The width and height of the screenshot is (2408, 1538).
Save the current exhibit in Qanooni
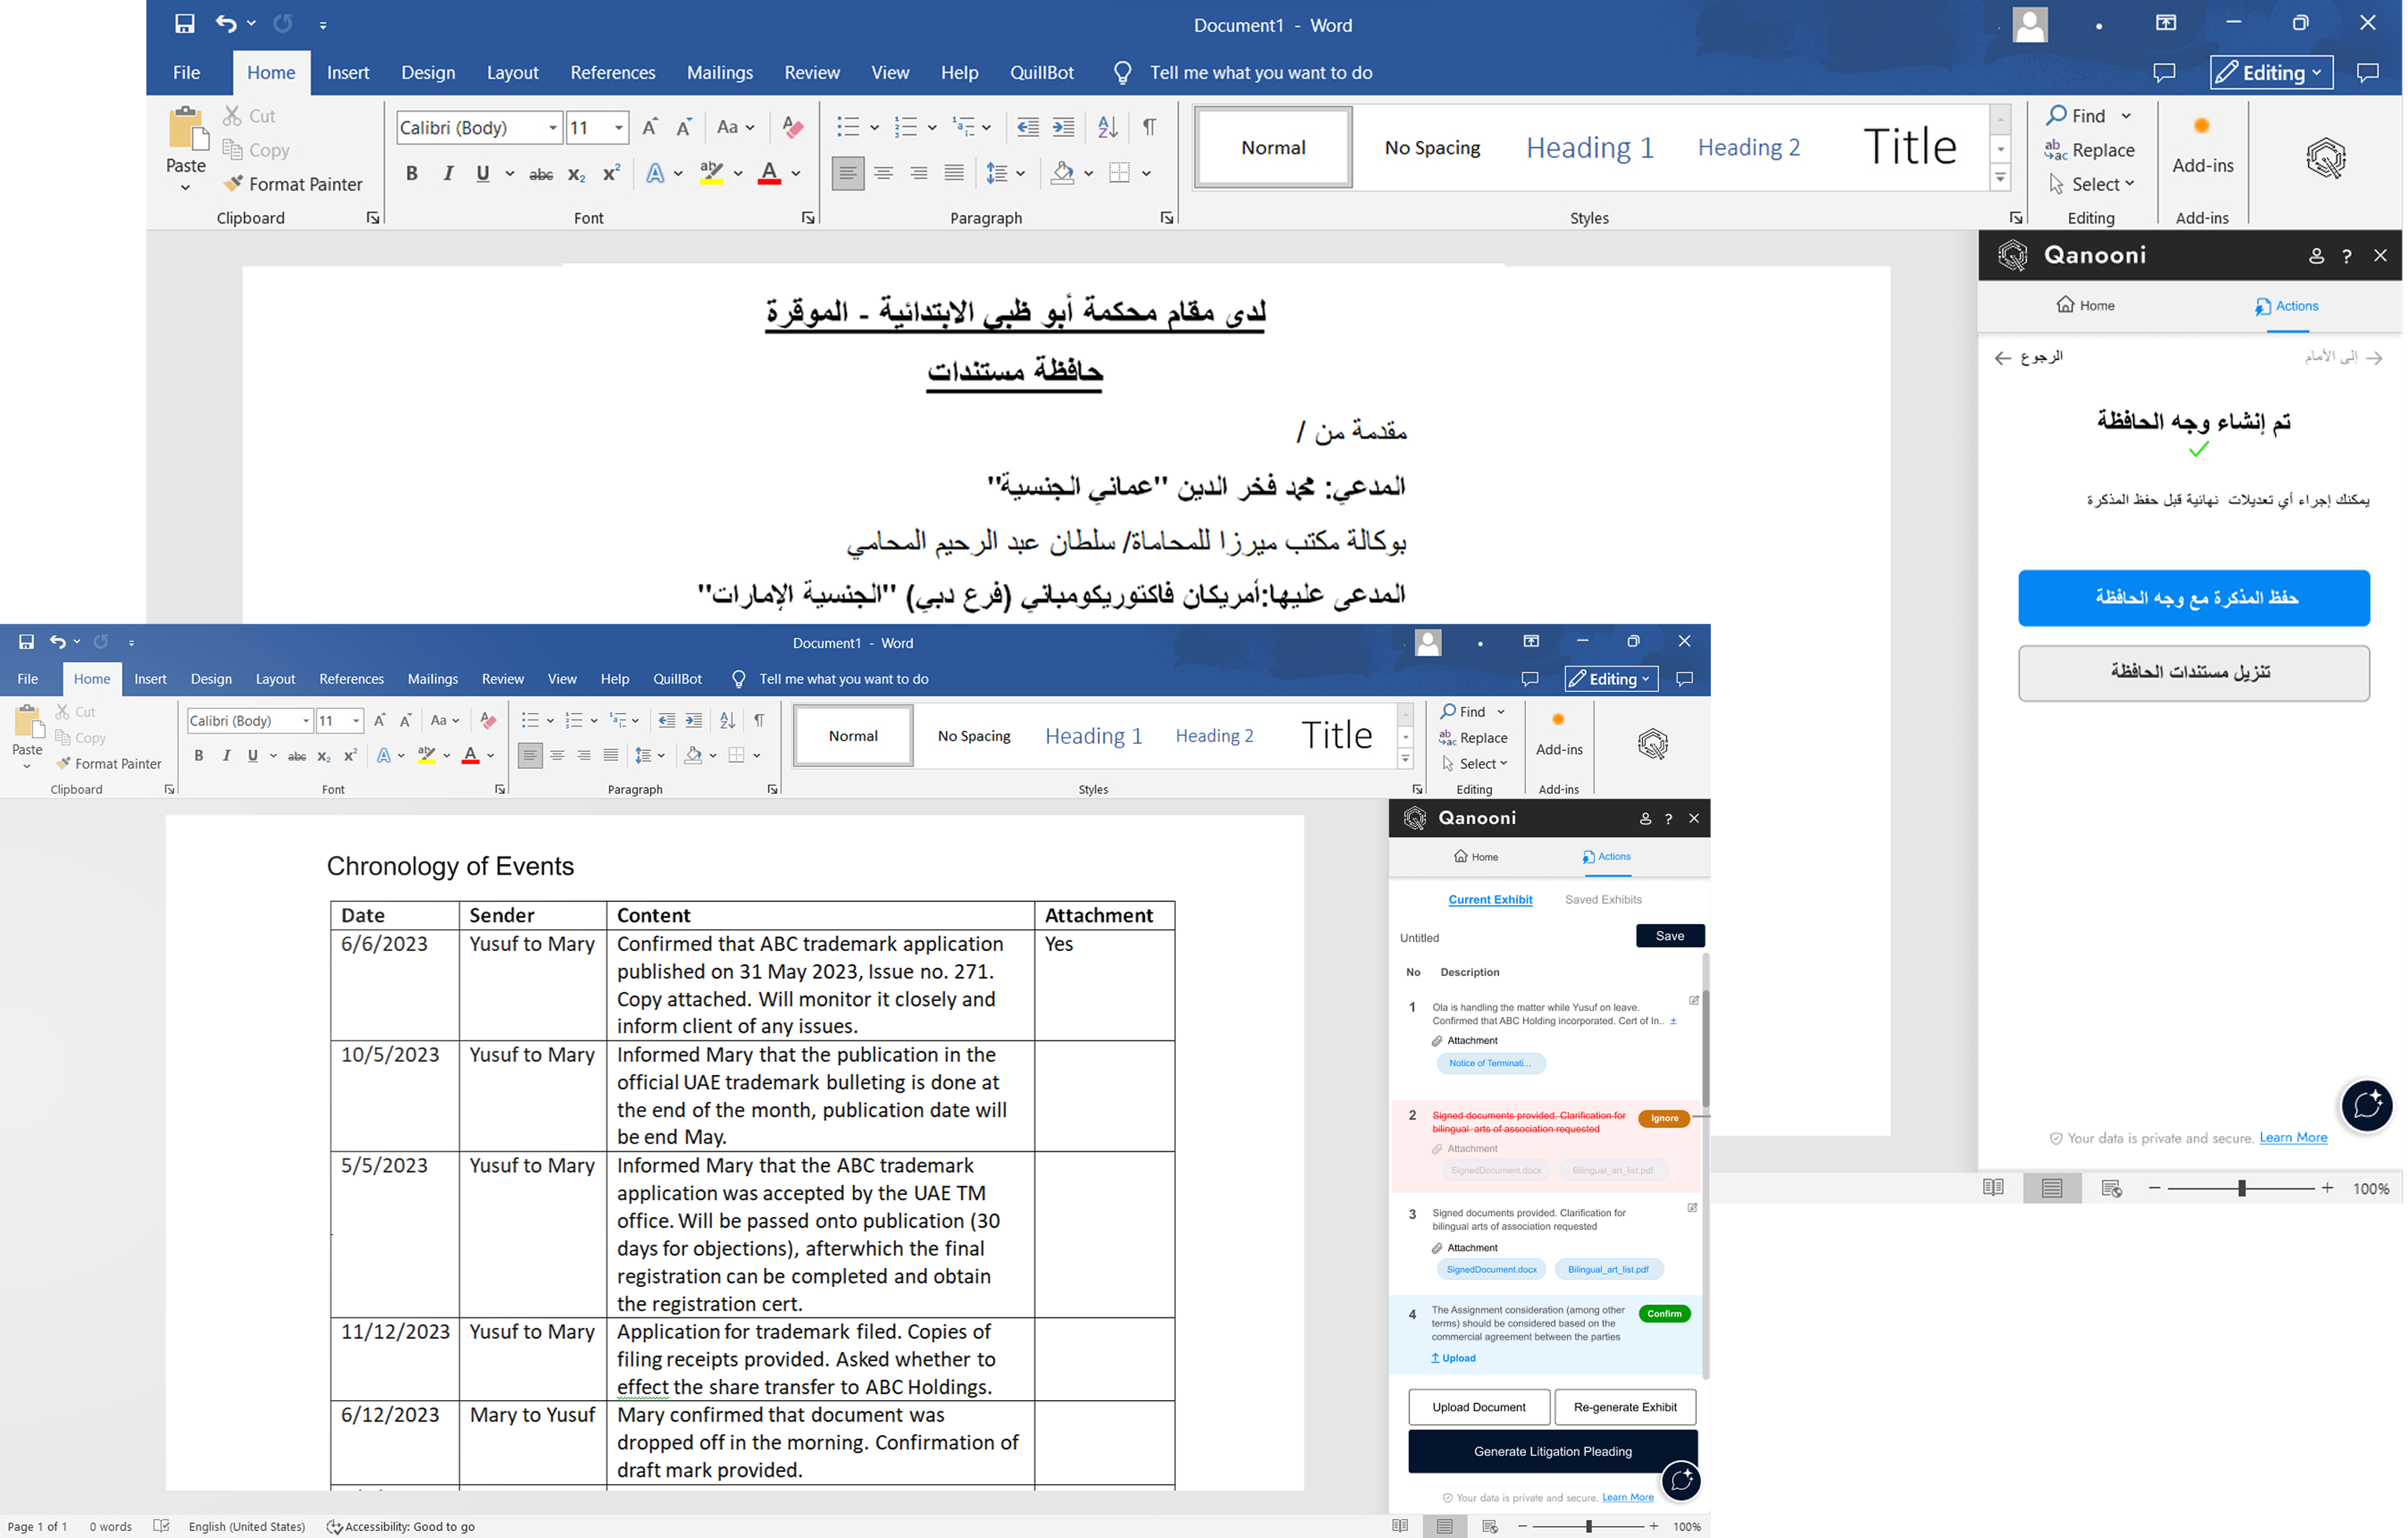1668,935
